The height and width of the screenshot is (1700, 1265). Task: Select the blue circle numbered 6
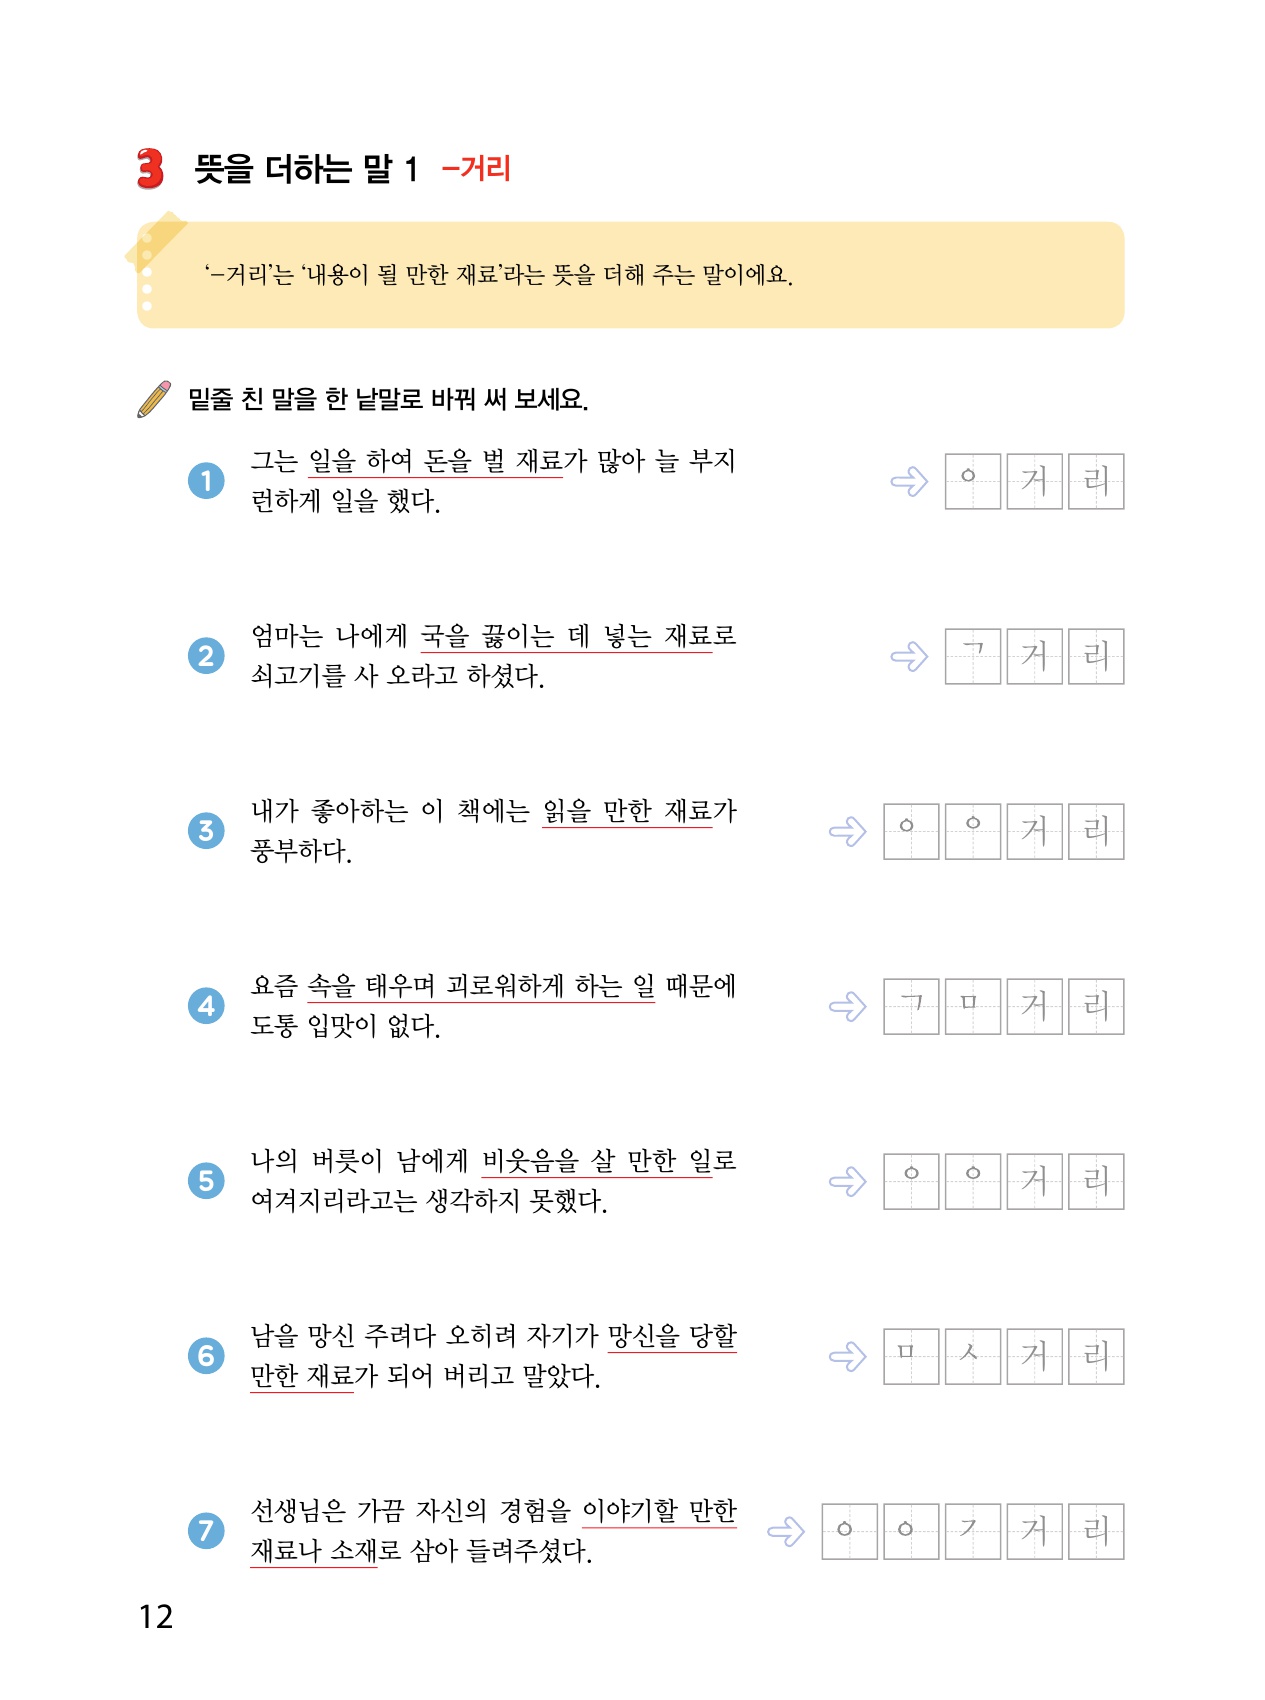coord(206,1356)
